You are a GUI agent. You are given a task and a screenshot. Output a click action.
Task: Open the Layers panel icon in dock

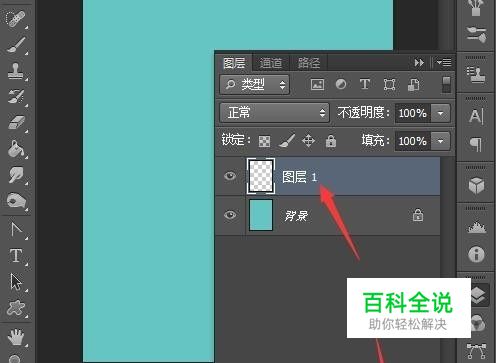478,295
